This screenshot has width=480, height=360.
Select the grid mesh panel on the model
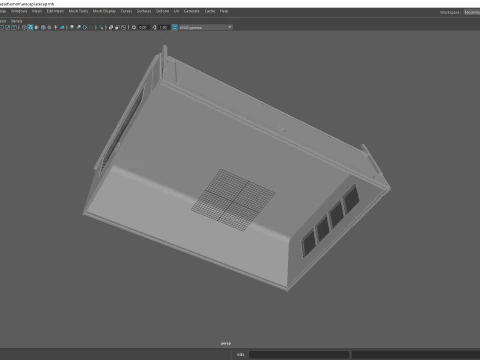coord(233,200)
